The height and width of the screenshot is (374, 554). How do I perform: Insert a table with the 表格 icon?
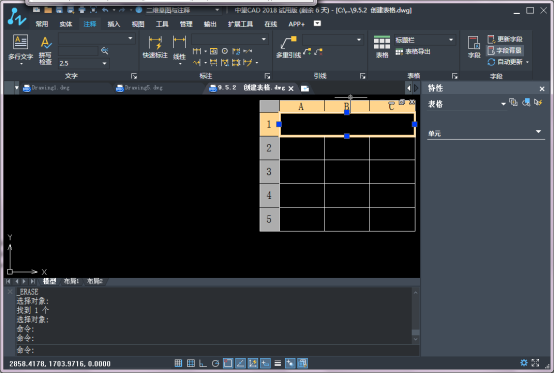pos(382,47)
